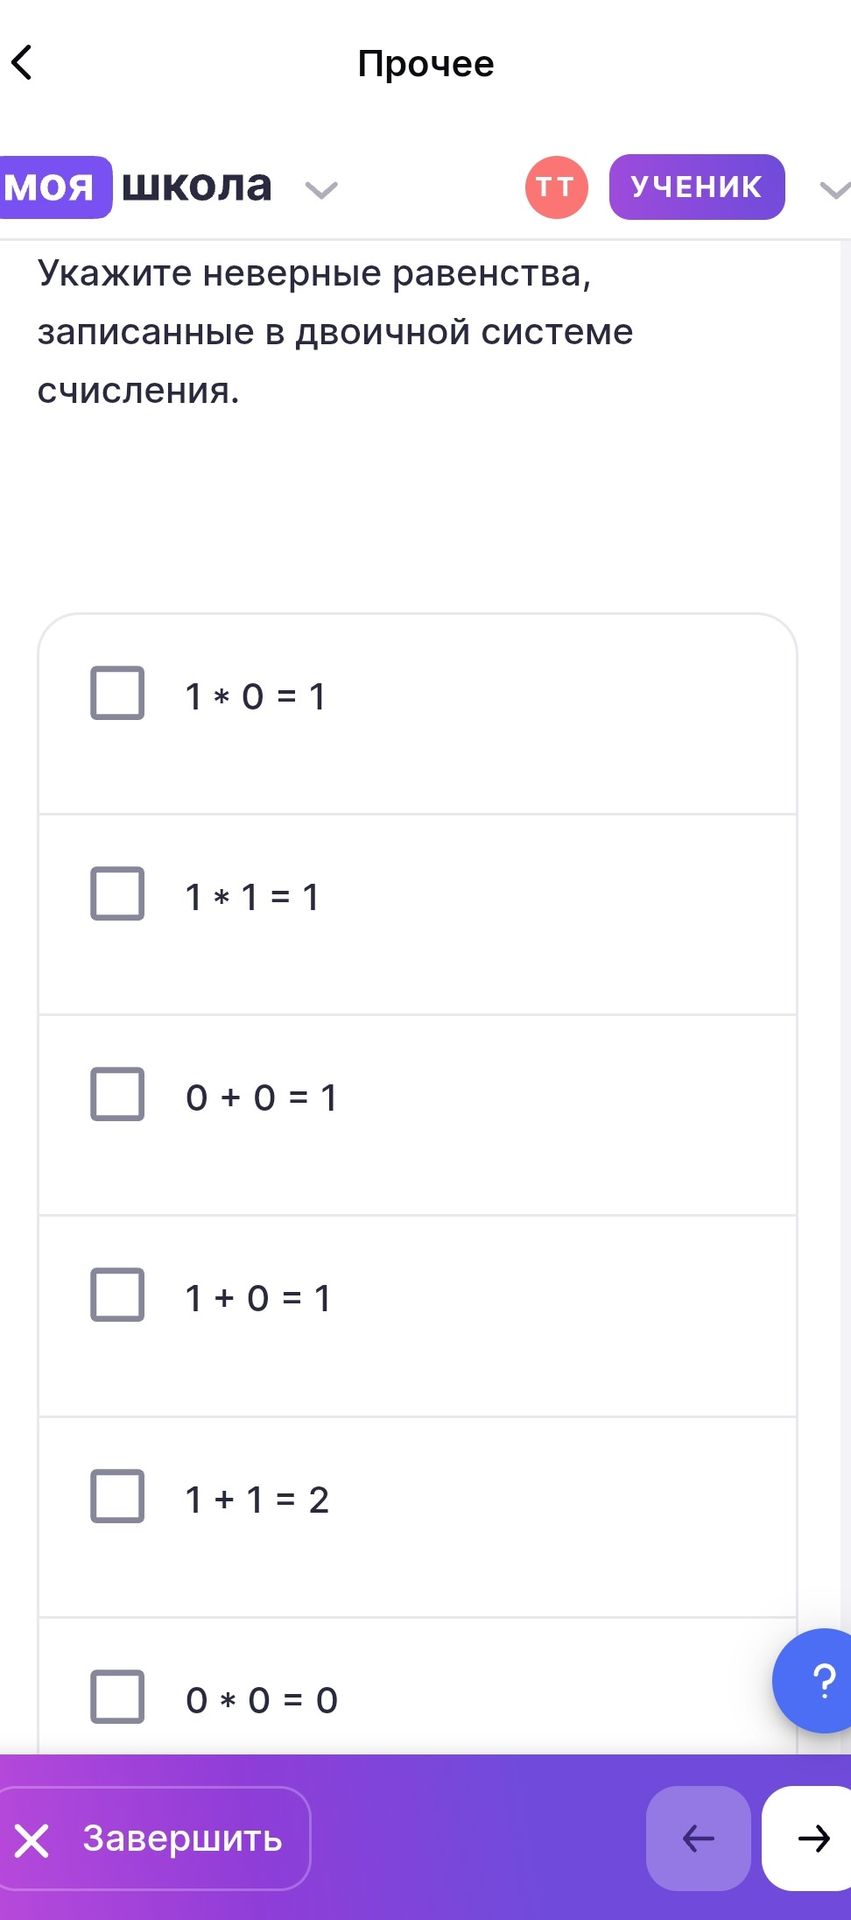Tap the X icon in Завершить
This screenshot has height=1920, width=851.
32,1839
